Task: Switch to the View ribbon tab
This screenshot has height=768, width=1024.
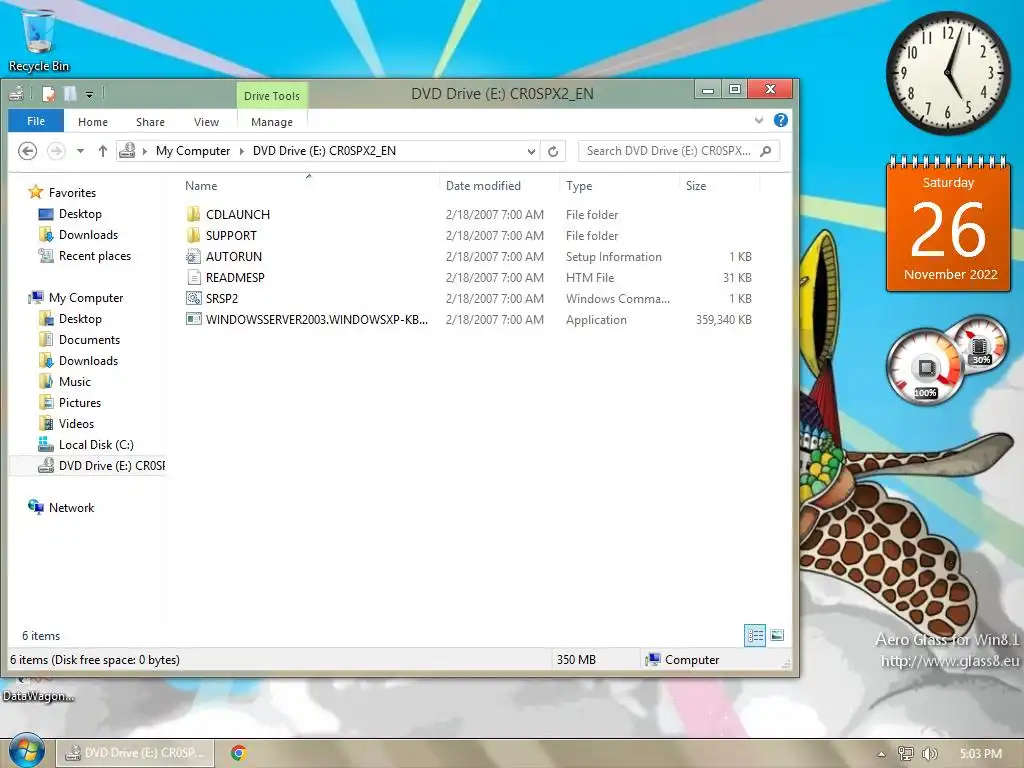Action: (206, 122)
